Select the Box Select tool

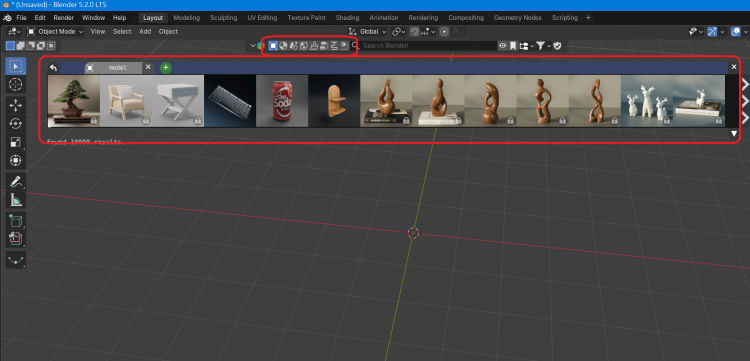16,66
